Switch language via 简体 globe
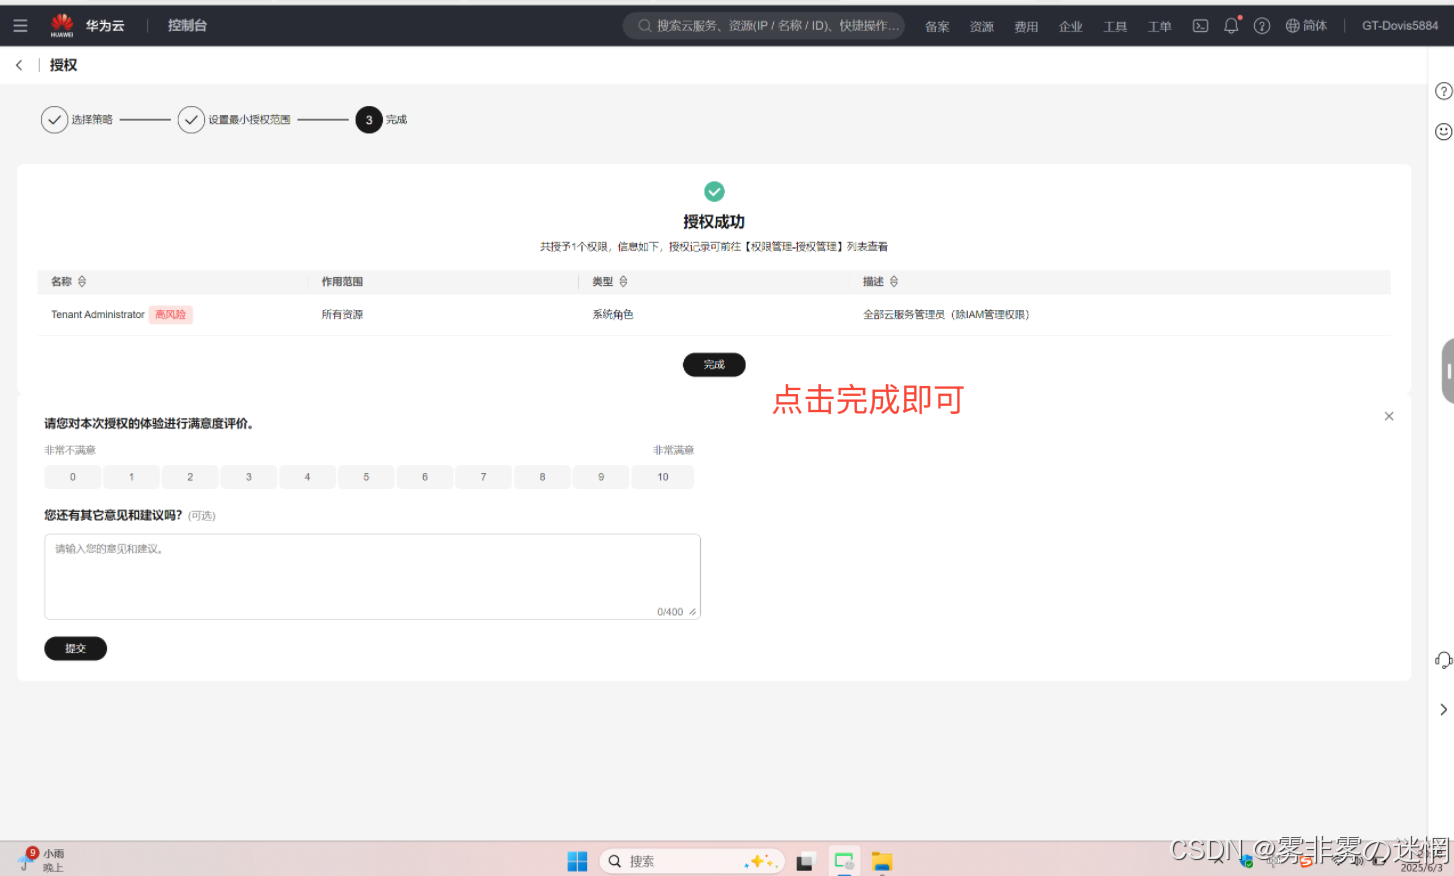The height and width of the screenshot is (876, 1454). [1306, 26]
